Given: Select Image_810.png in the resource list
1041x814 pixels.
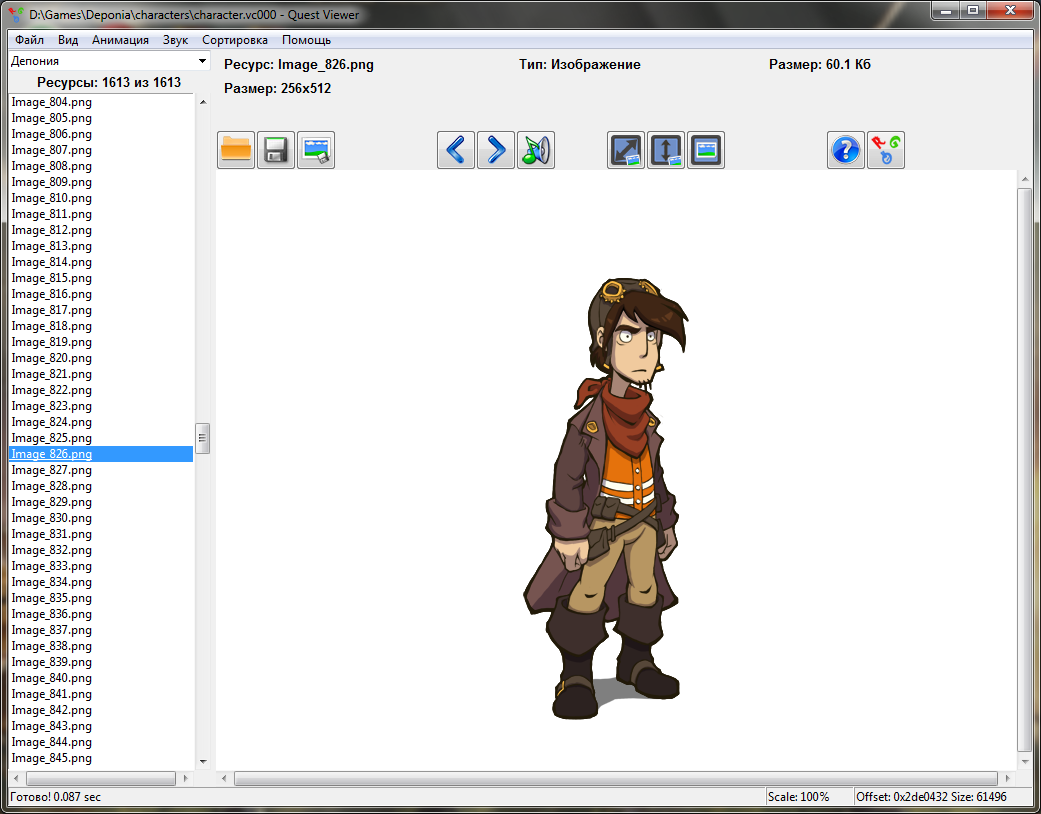Looking at the screenshot, I should point(52,198).
